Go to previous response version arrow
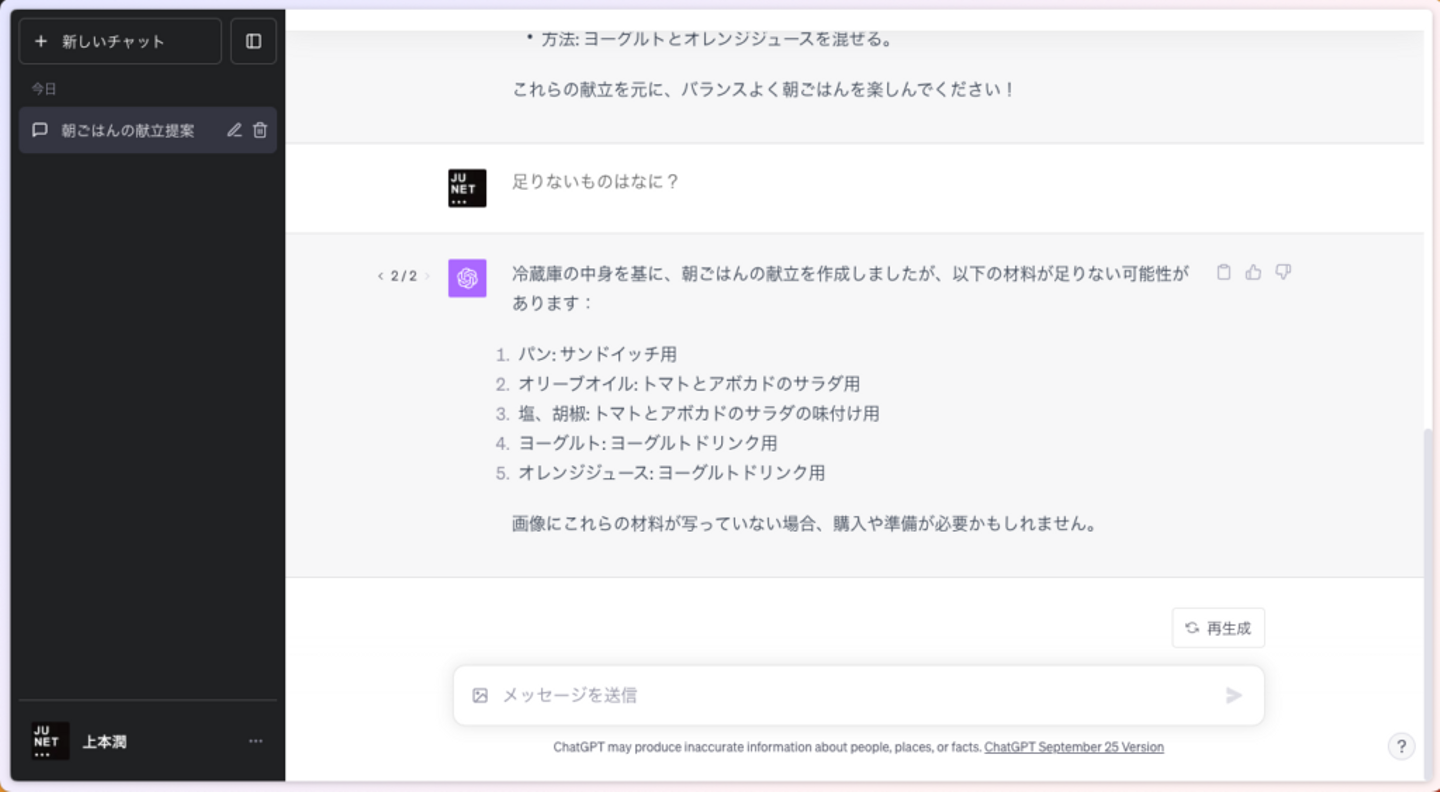 (380, 276)
